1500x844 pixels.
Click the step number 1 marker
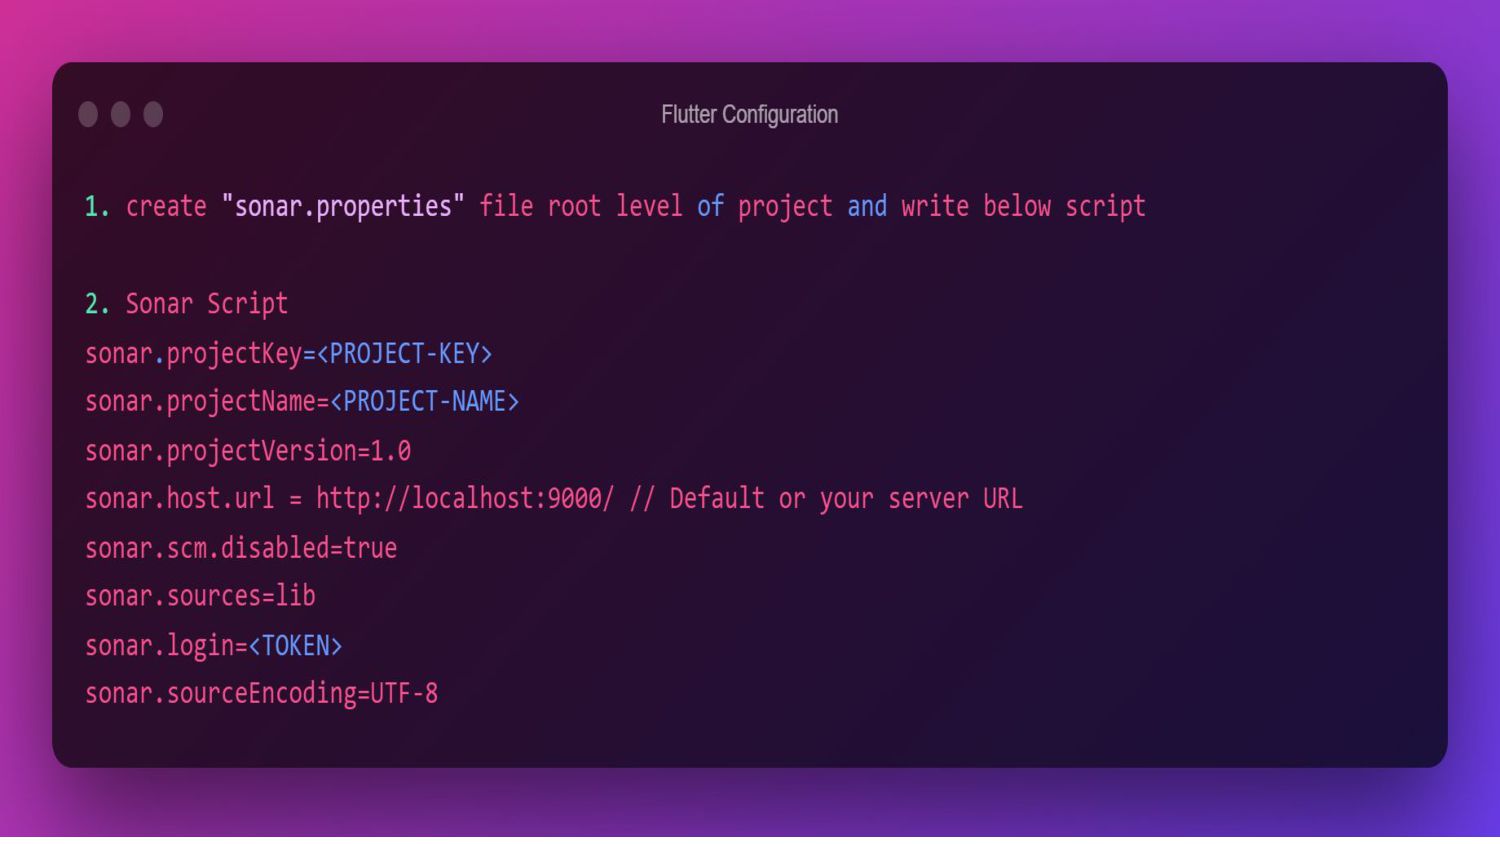[x=96, y=206]
